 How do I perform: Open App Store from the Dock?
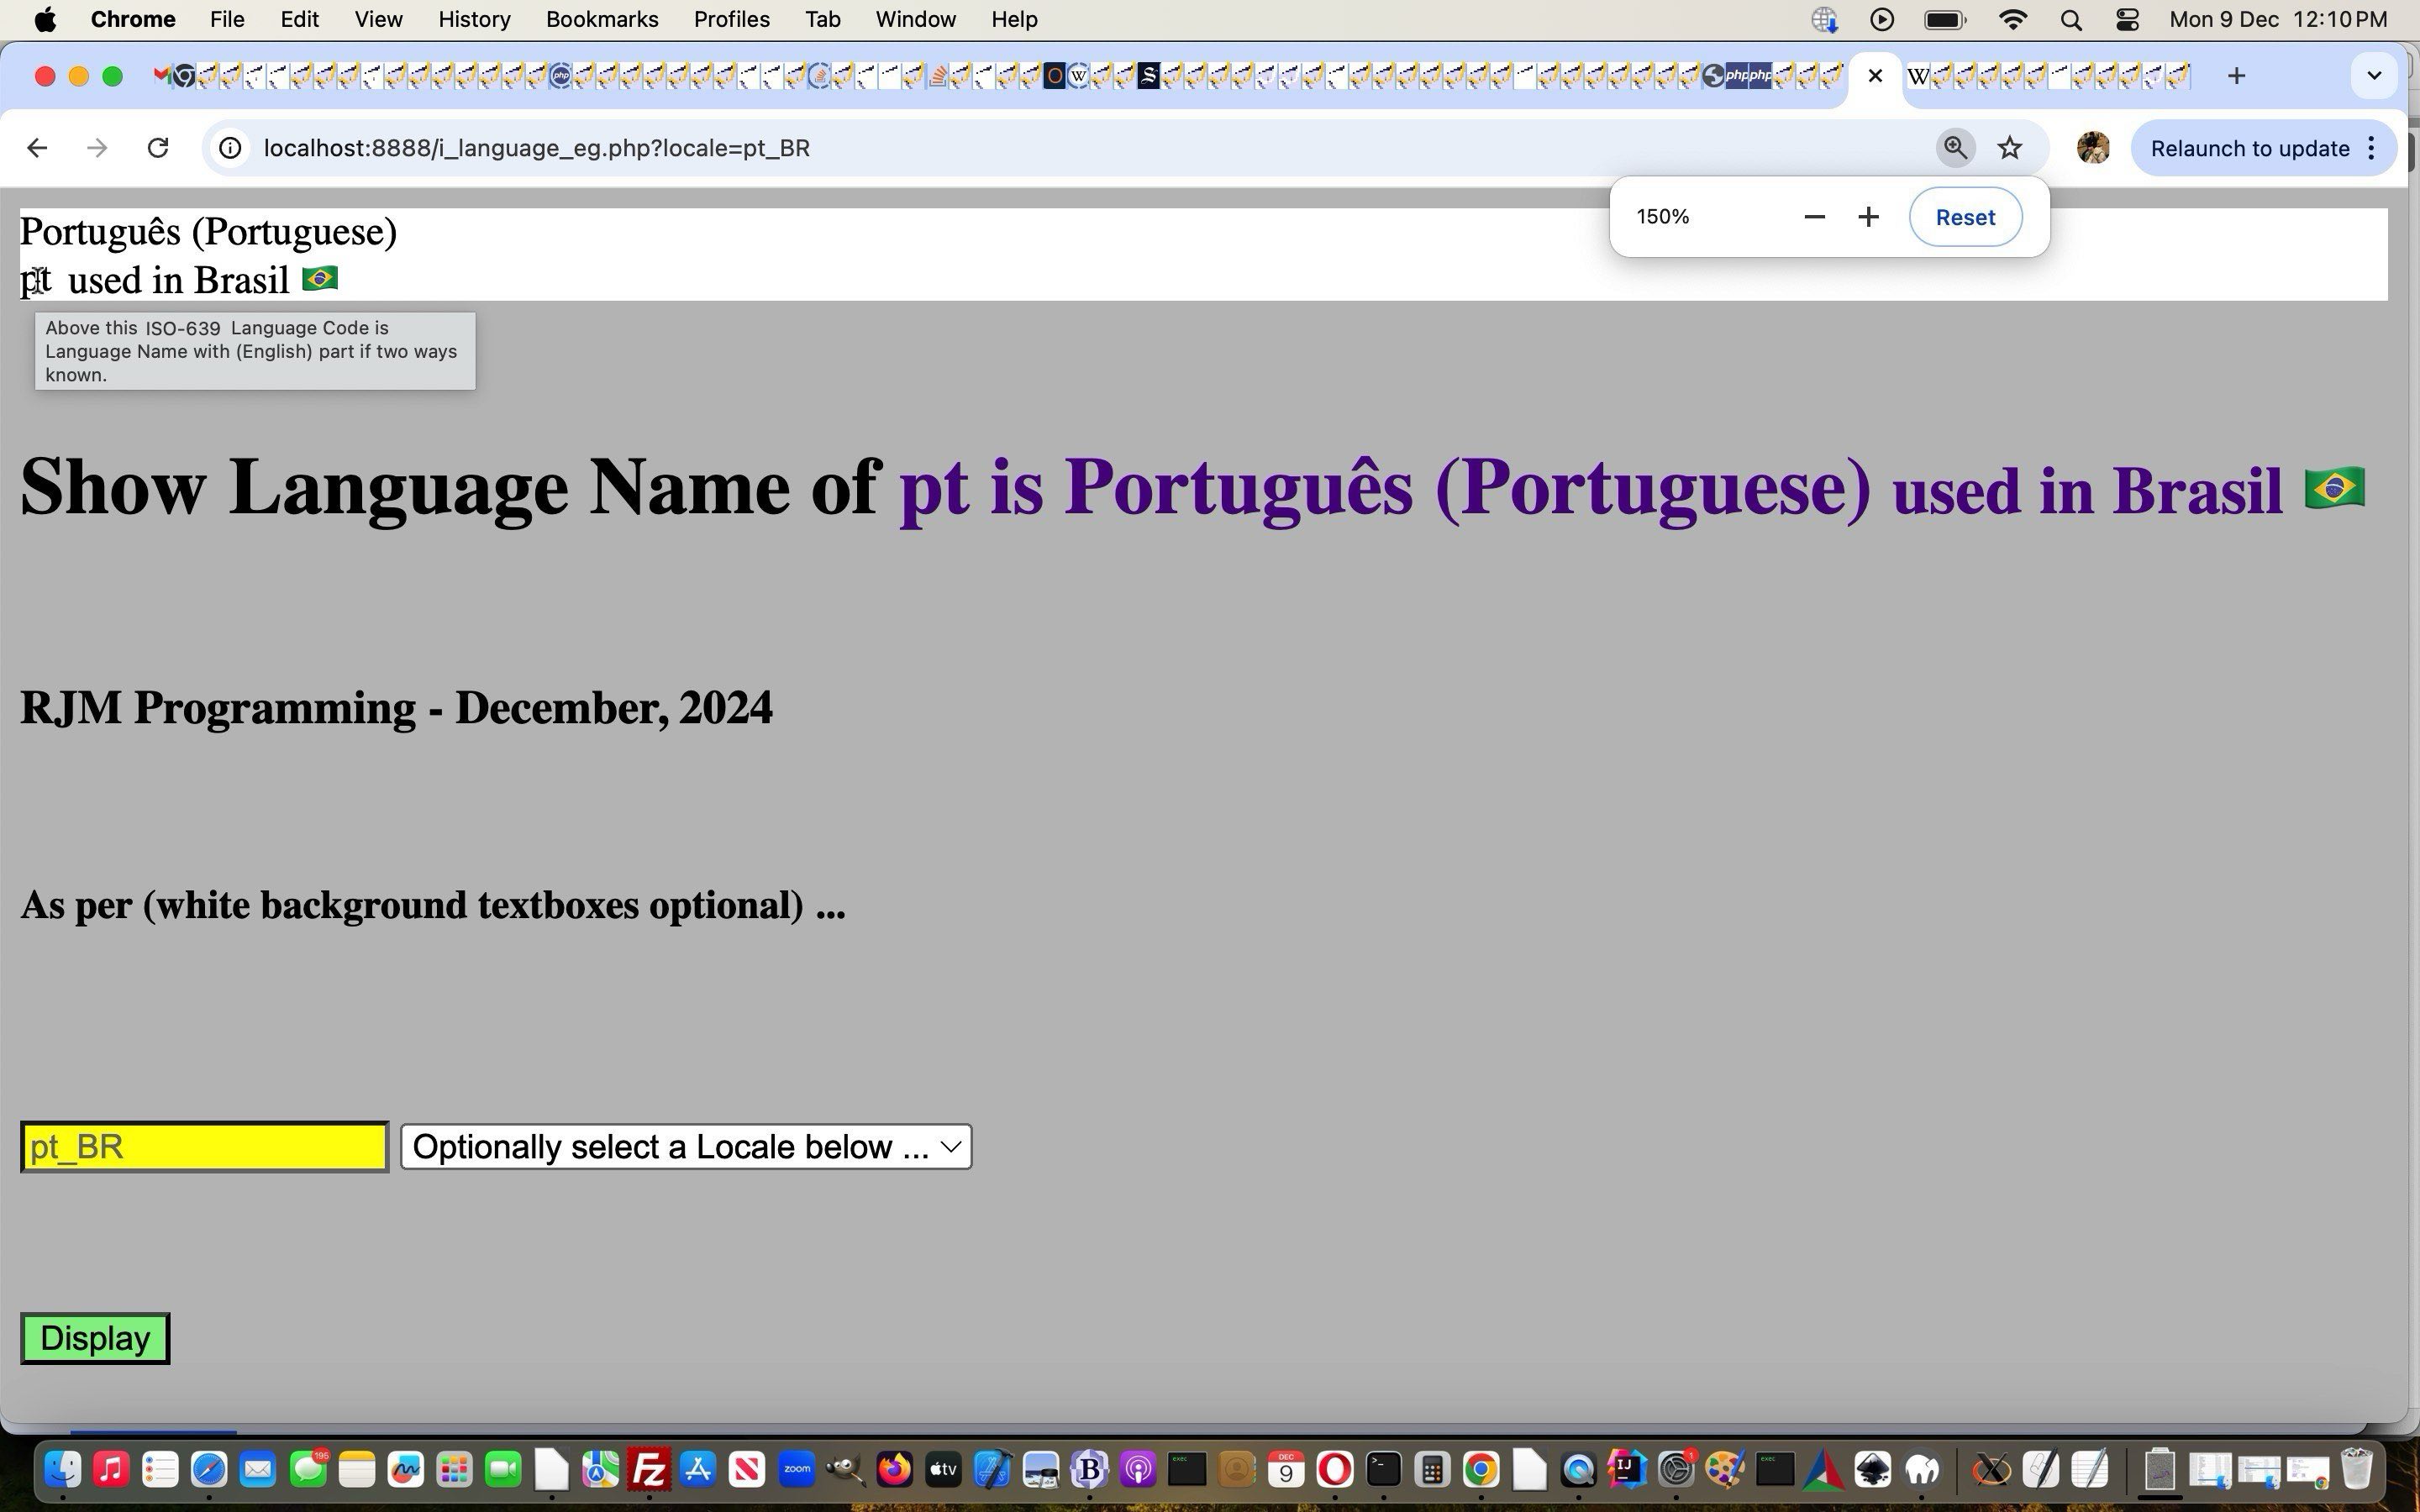pyautogui.click(x=699, y=1470)
